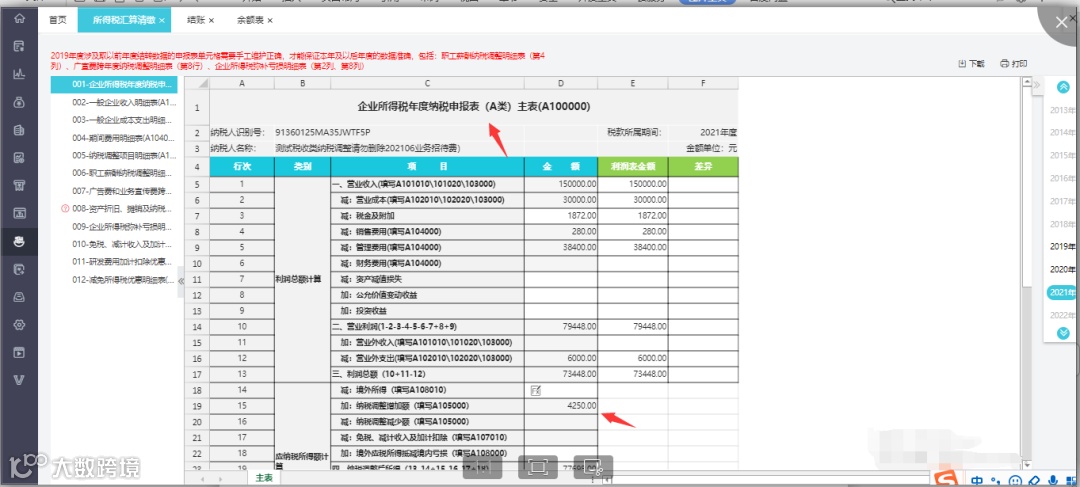Select 150000.00 in the 金额 column

561,184
